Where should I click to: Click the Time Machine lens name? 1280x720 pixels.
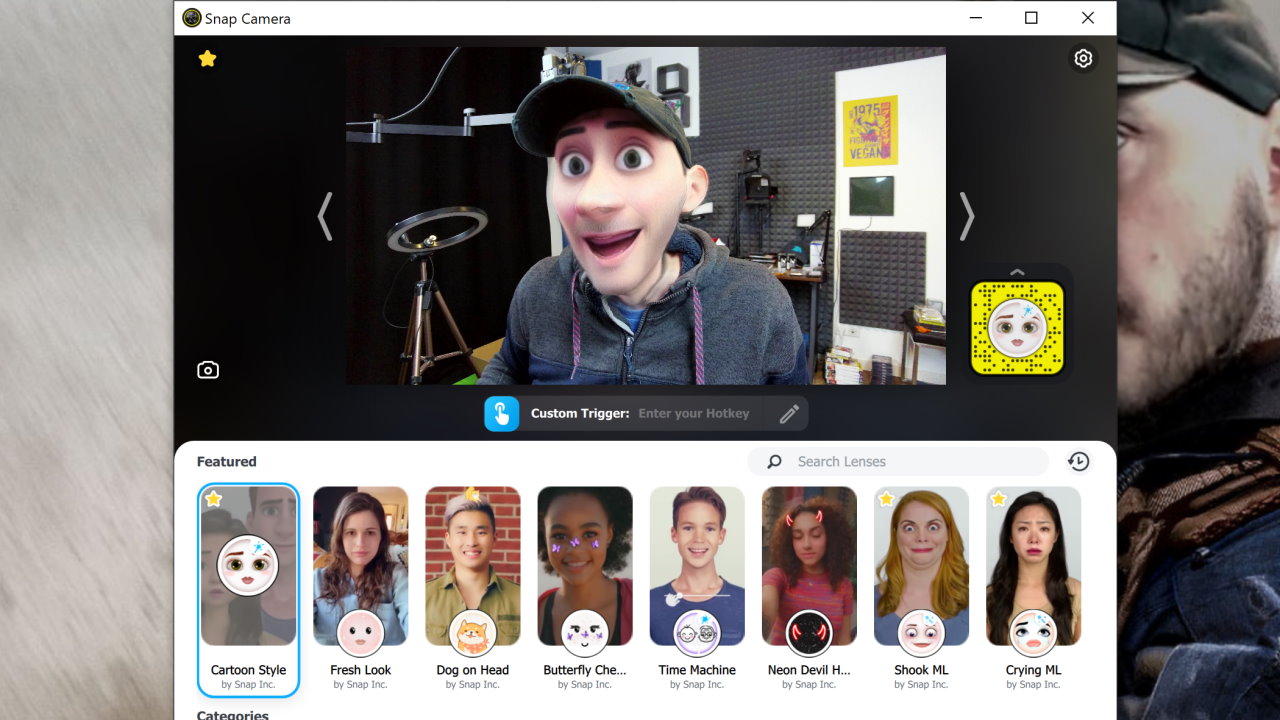click(697, 670)
